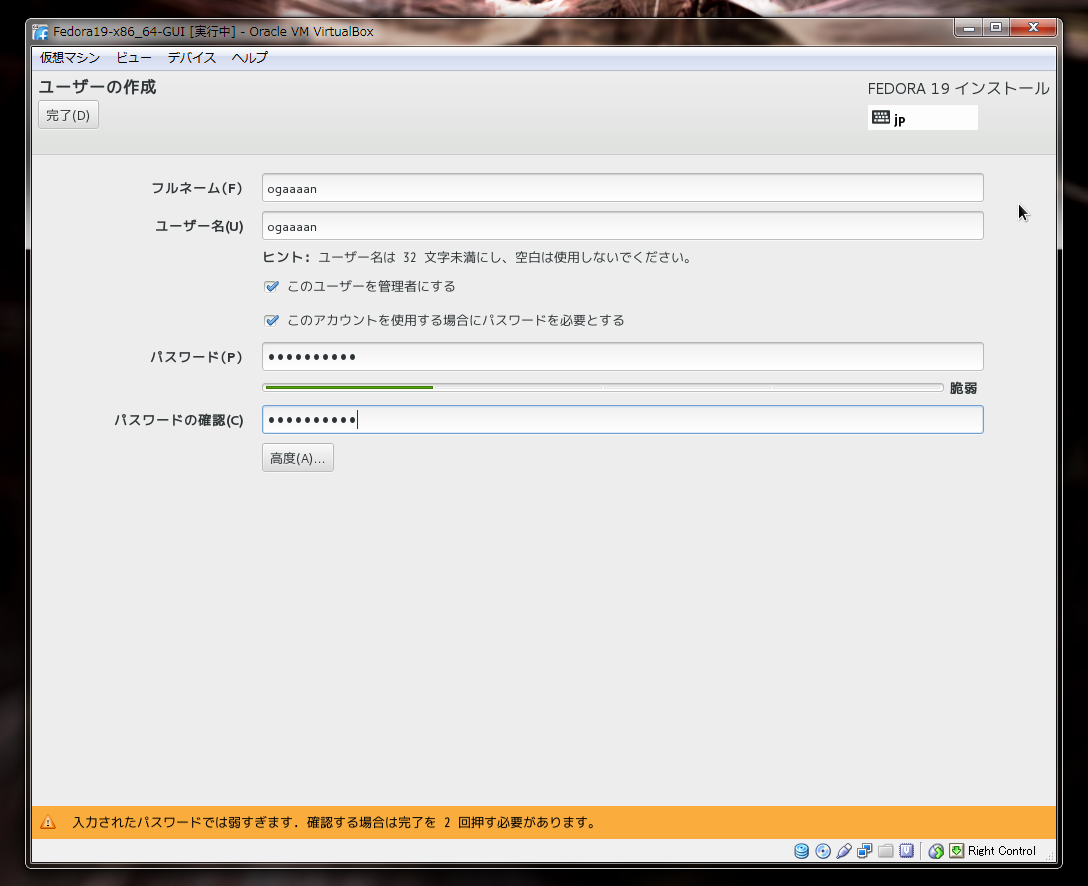The width and height of the screenshot is (1088, 886).
Task: Focus the パスワードの確認 confirm field
Action: point(622,420)
